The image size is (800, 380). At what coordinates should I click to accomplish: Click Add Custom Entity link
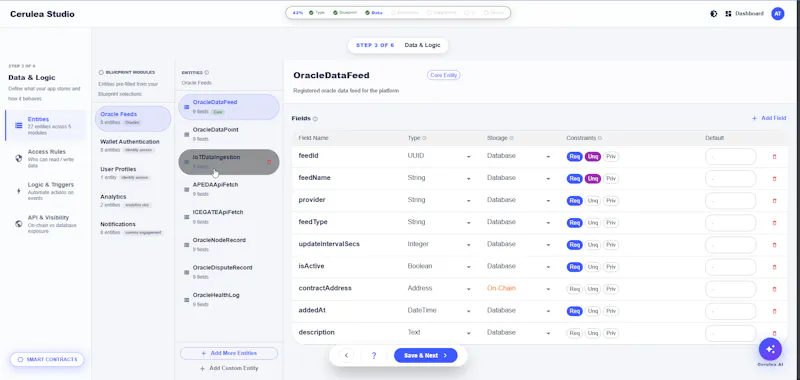click(x=229, y=368)
